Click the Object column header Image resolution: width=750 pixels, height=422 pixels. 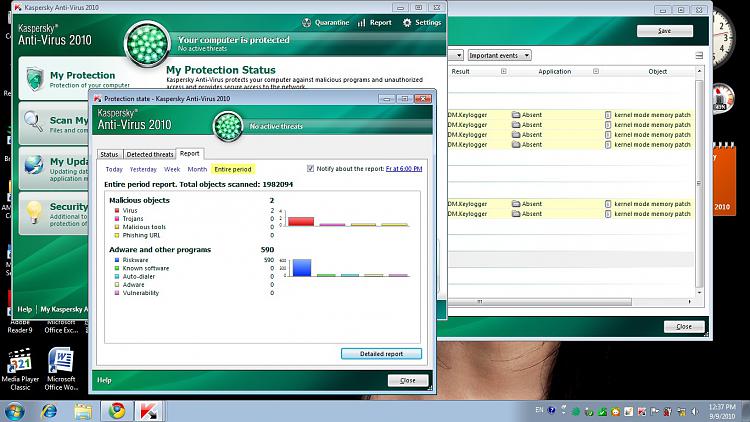pos(658,71)
